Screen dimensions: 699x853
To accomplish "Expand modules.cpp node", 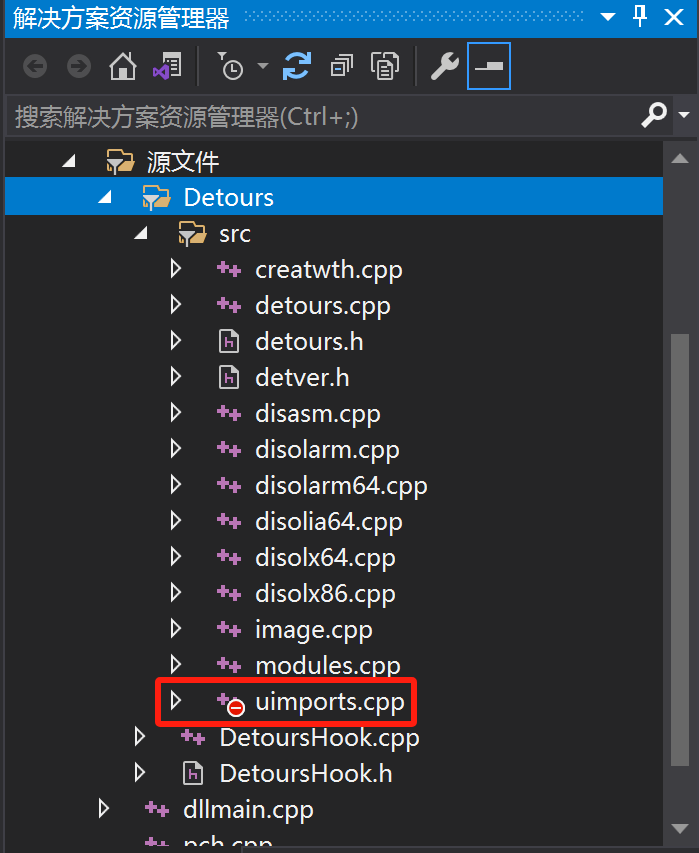I will pos(176,664).
